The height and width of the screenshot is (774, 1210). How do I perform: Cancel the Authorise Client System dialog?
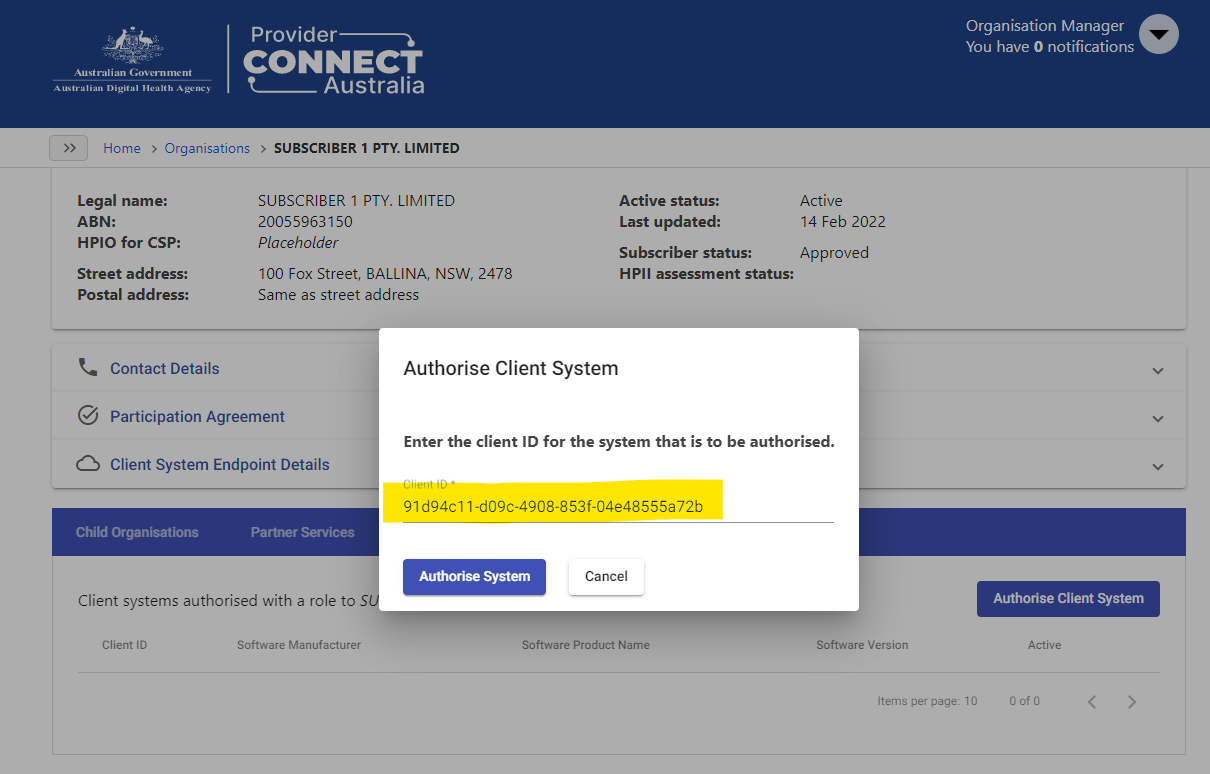tap(606, 576)
